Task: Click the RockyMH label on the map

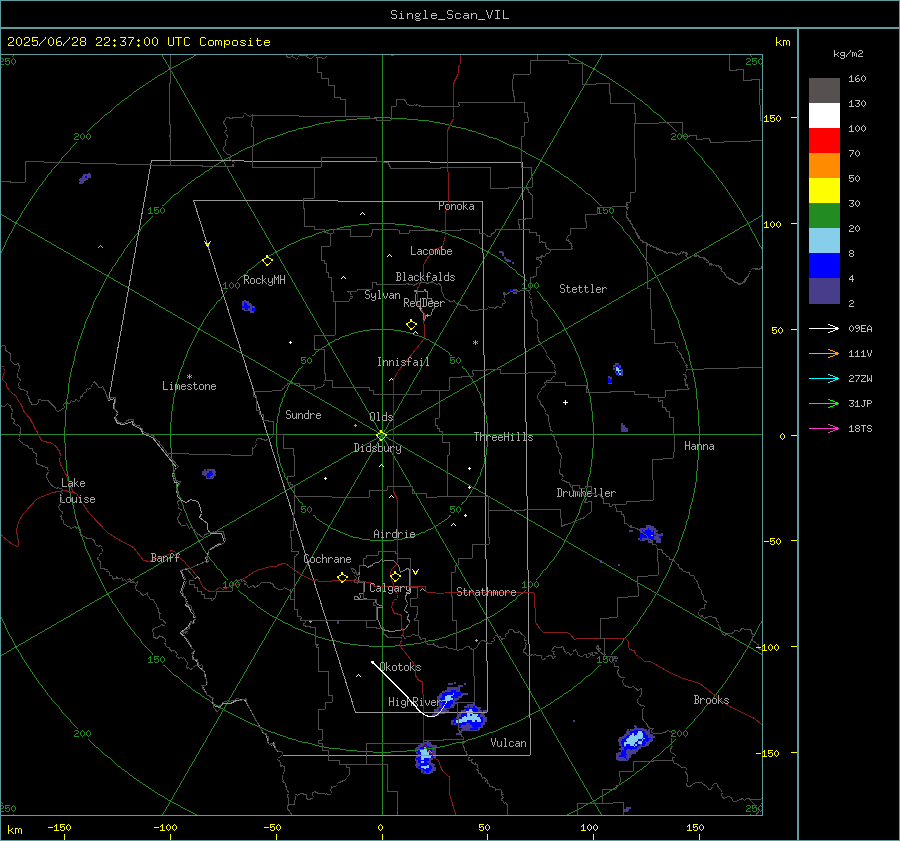Action: pyautogui.click(x=264, y=280)
